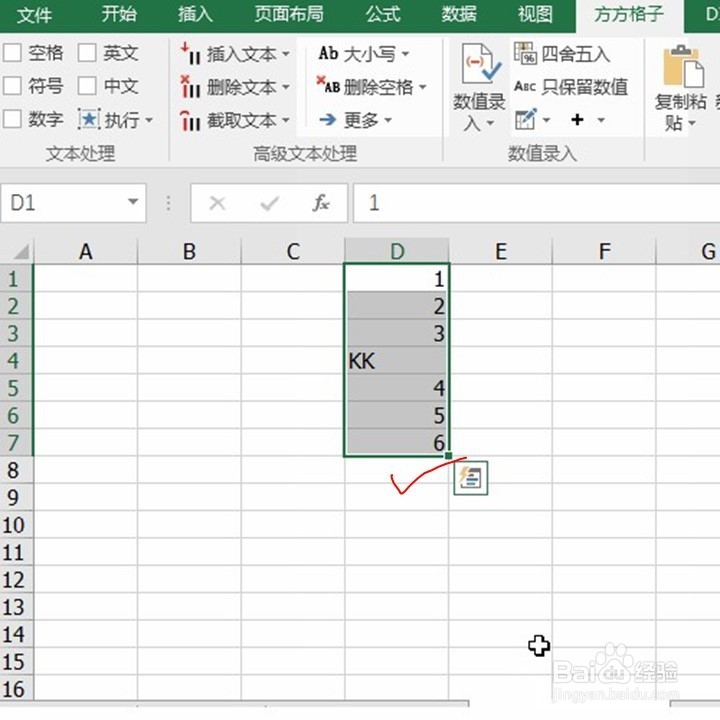Expand the 数值录入 dropdown arrow
This screenshot has height=720, width=720.
click(x=490, y=123)
